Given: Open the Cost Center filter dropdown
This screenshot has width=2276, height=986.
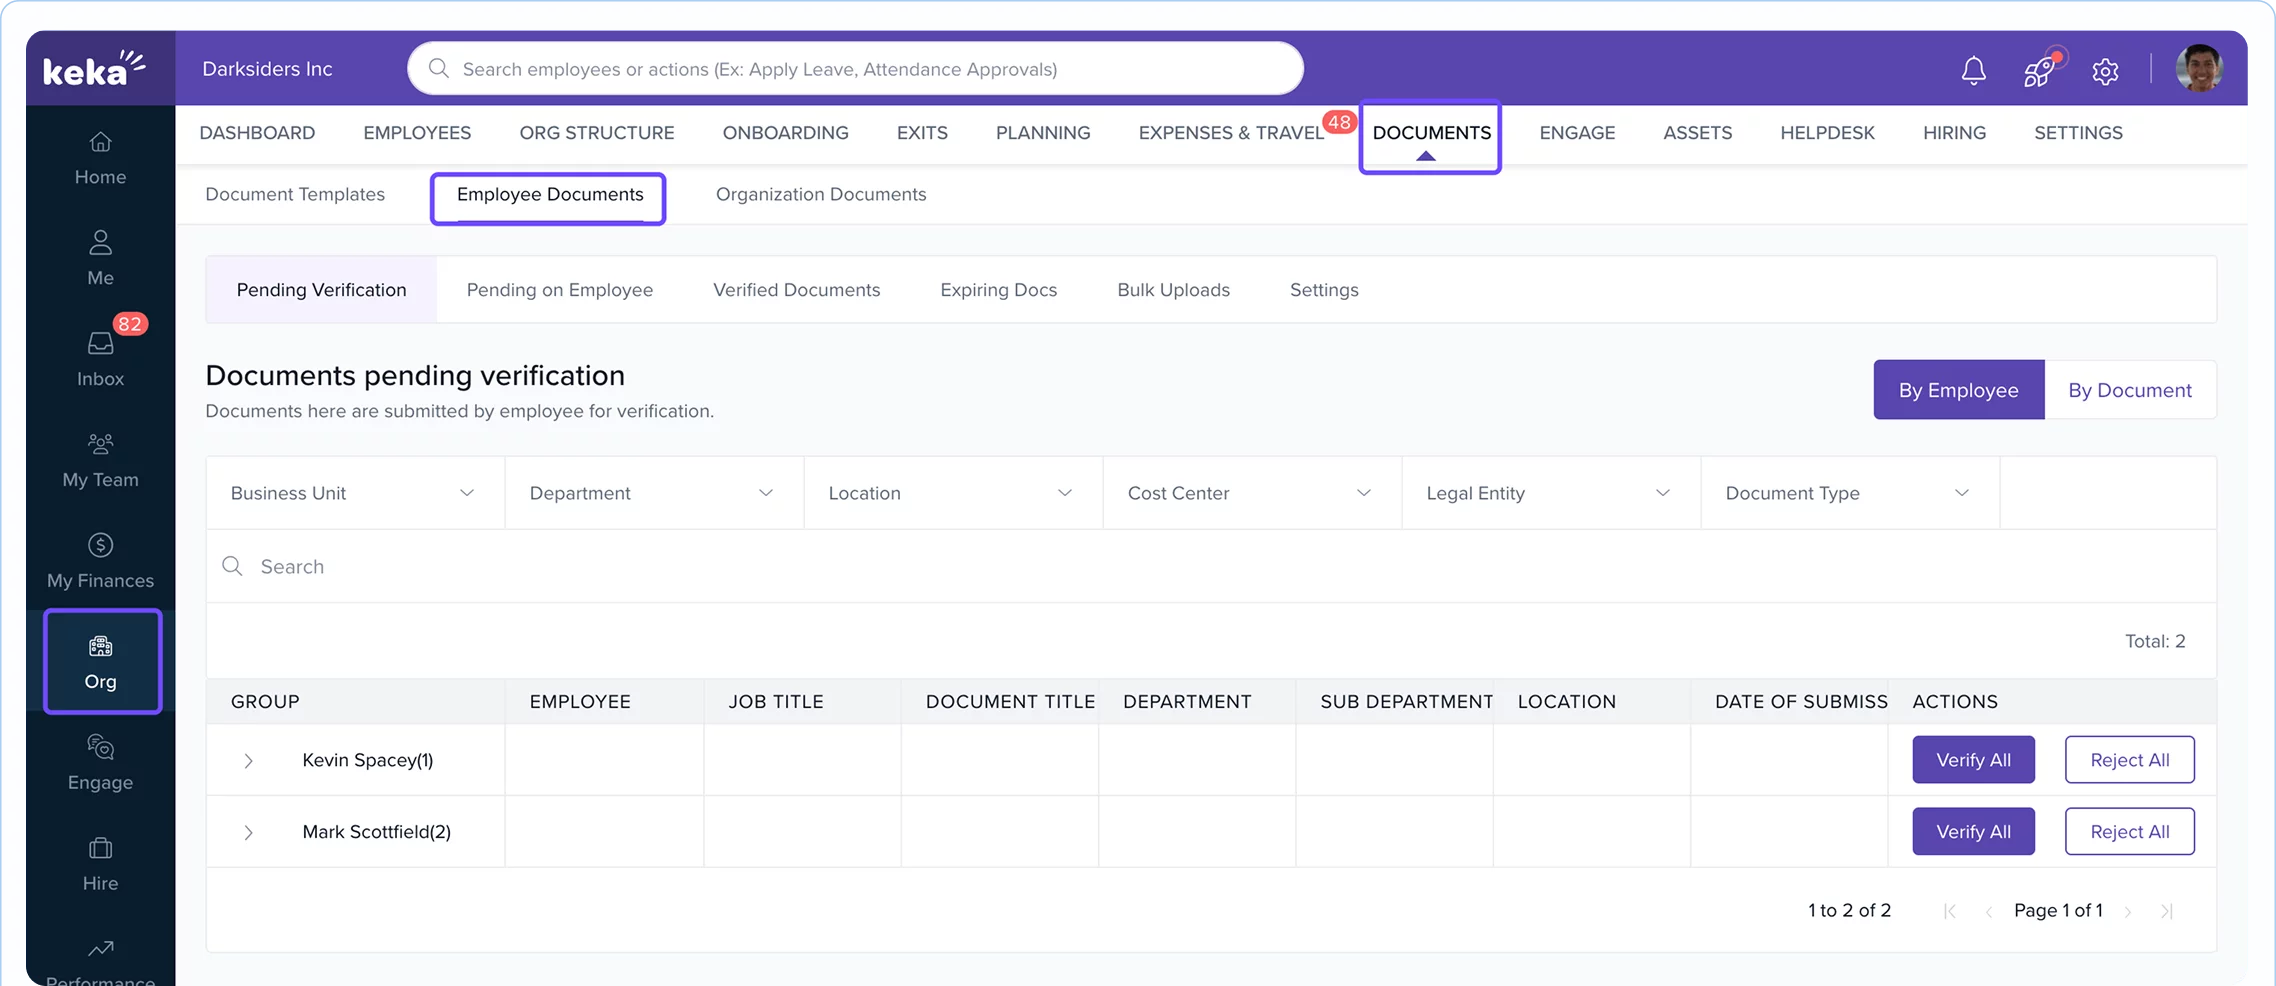Looking at the screenshot, I should [x=1252, y=493].
